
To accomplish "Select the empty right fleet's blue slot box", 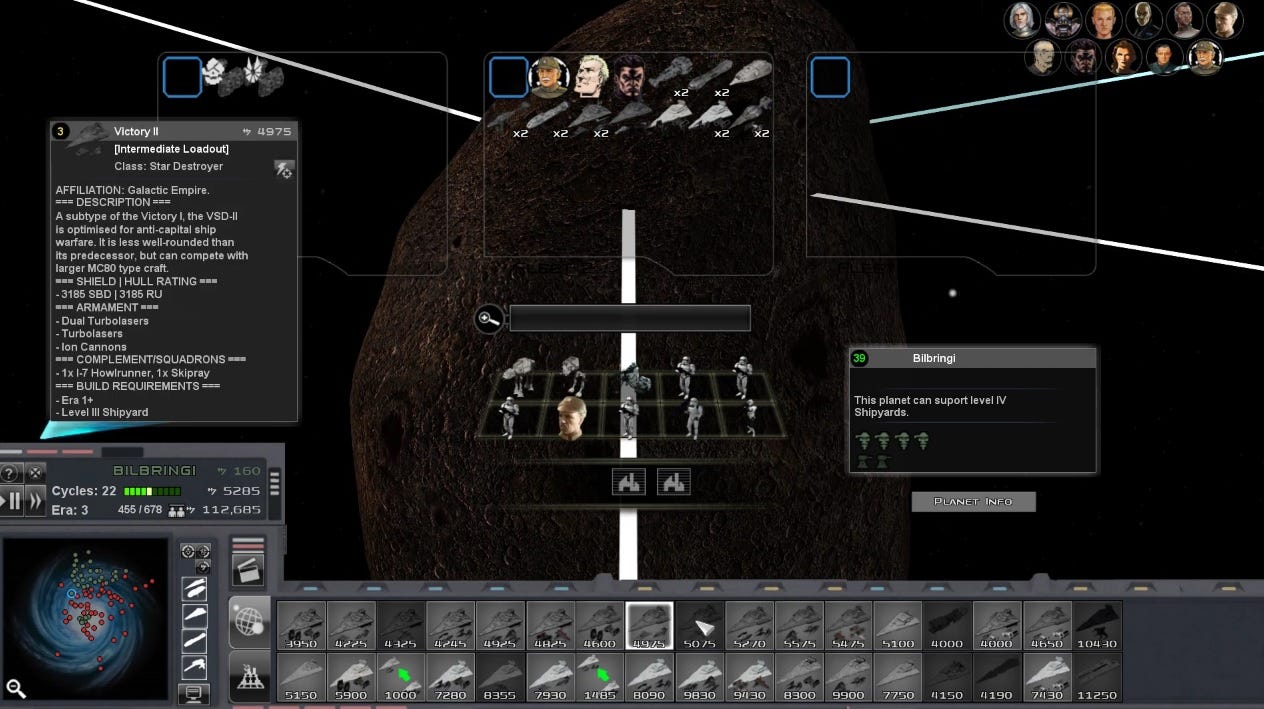I will coord(830,76).
